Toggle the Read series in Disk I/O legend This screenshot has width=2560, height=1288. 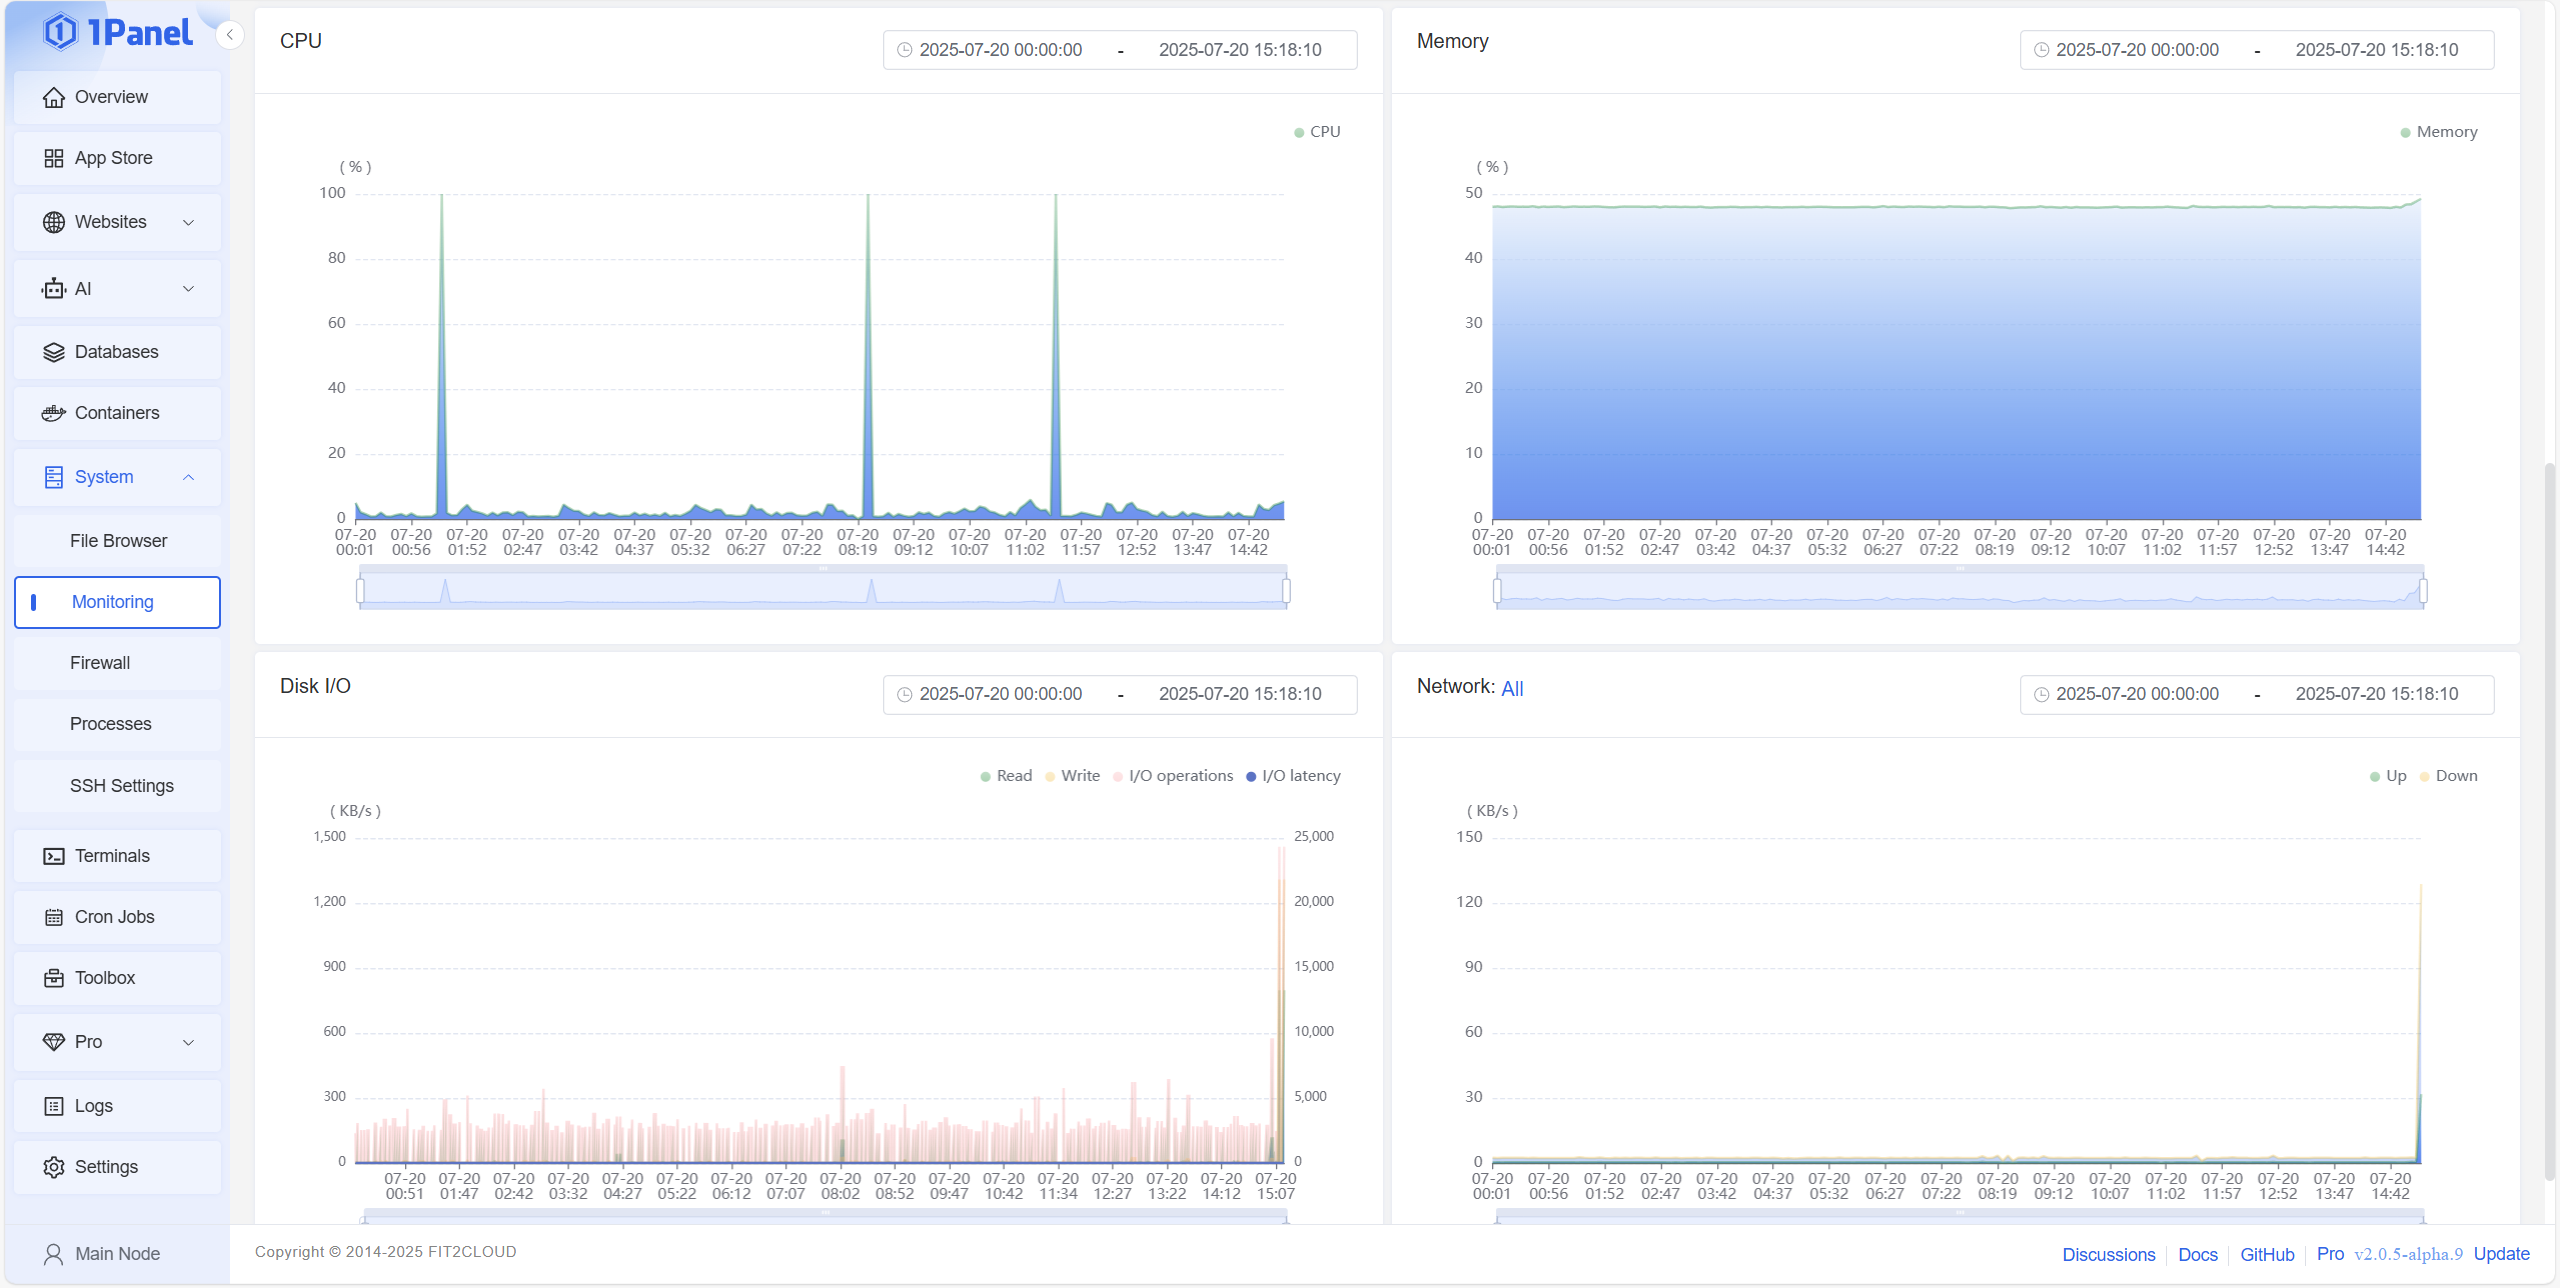pyautogui.click(x=1006, y=776)
